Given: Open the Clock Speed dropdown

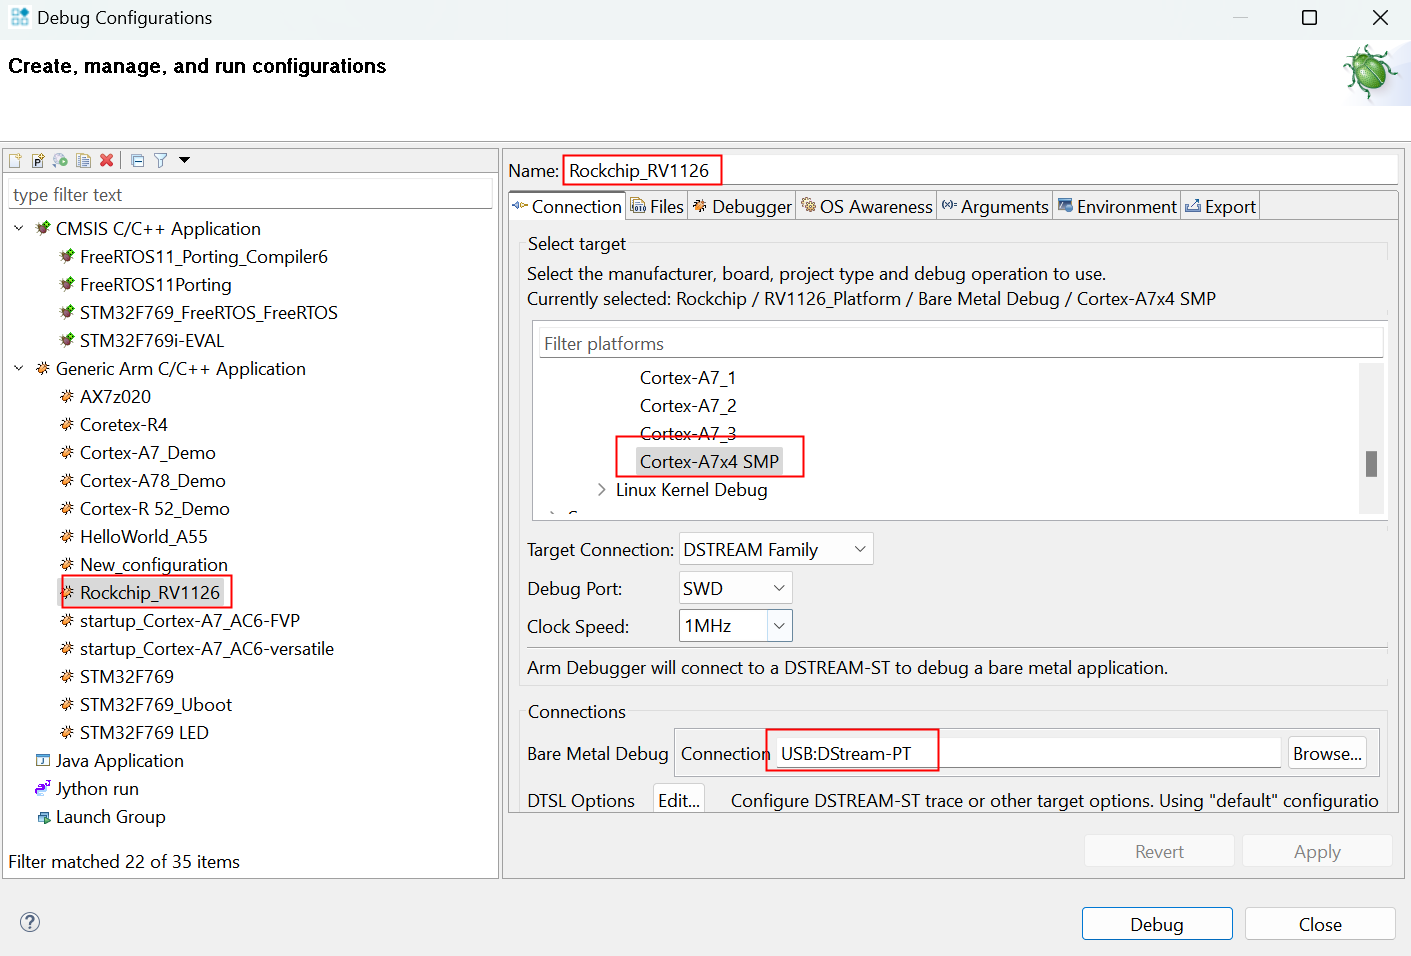Looking at the screenshot, I should [780, 626].
